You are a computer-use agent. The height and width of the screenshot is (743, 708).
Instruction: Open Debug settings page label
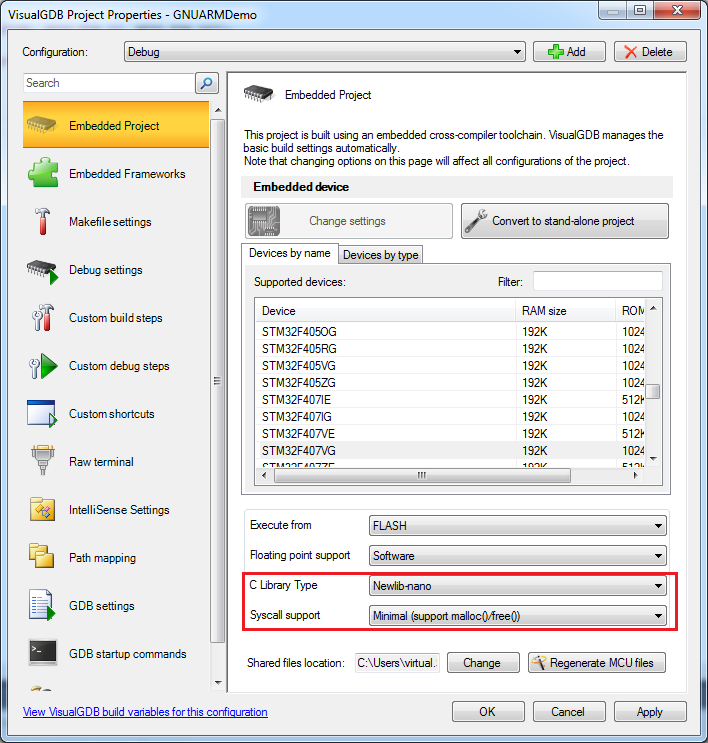pos(106,270)
